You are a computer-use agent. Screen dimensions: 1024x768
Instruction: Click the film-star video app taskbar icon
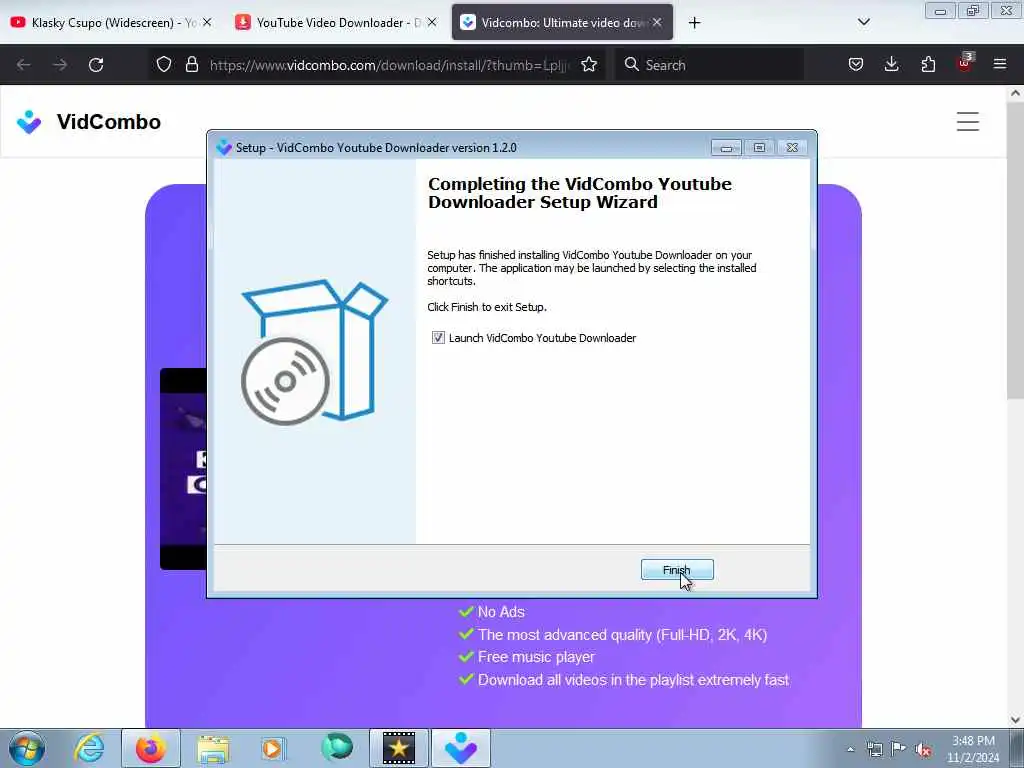click(x=399, y=748)
